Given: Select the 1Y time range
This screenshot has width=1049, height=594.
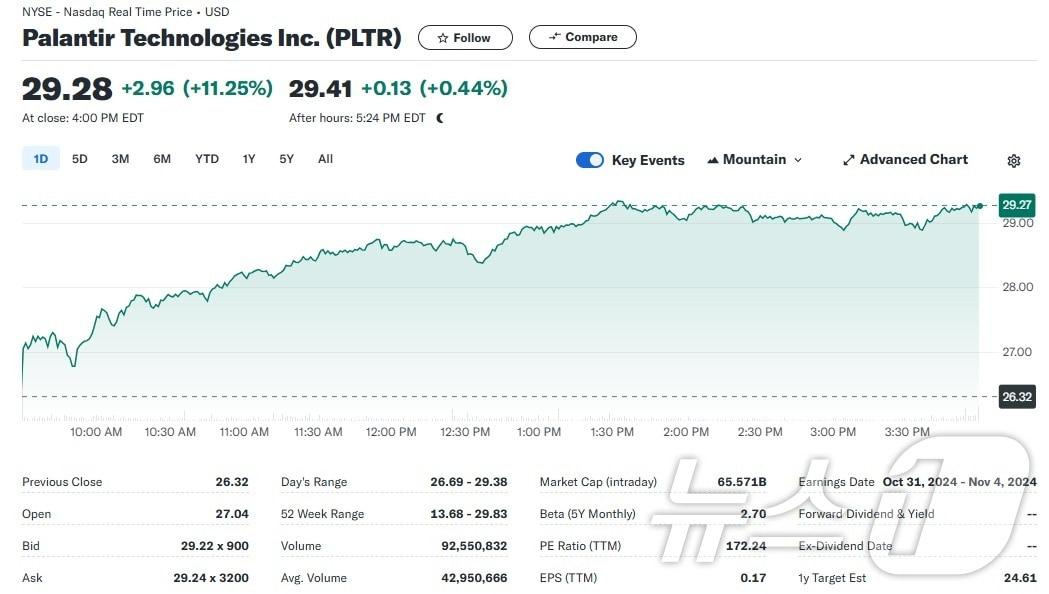Looking at the screenshot, I should [x=249, y=159].
